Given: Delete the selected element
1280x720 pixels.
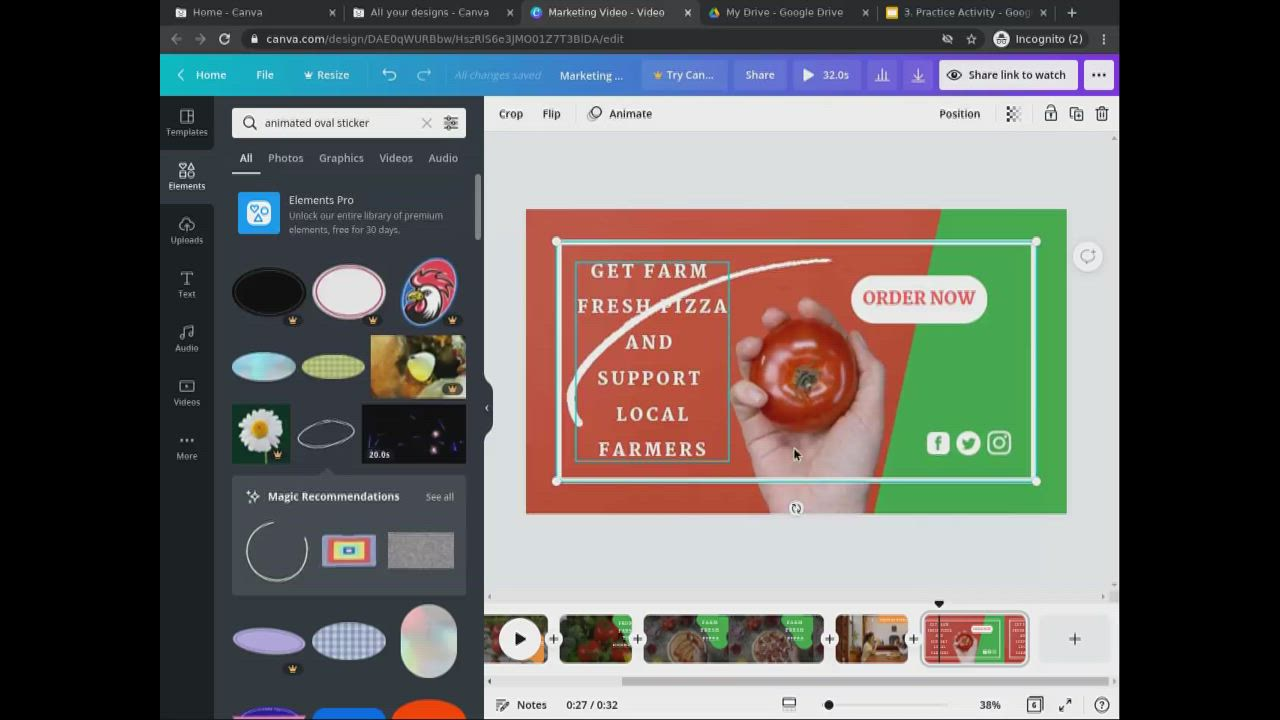Looking at the screenshot, I should [1101, 113].
